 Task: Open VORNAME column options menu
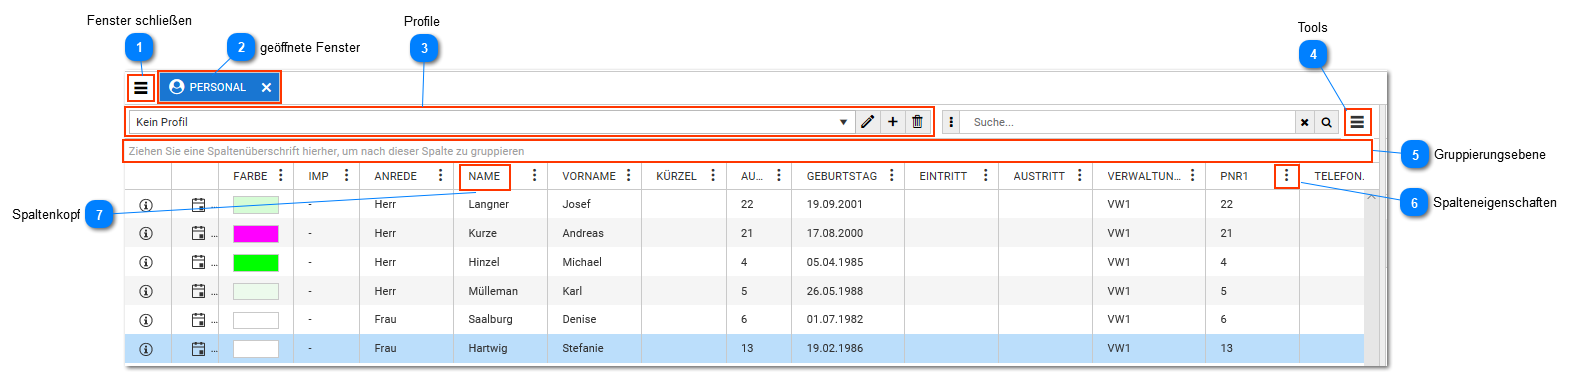629,175
